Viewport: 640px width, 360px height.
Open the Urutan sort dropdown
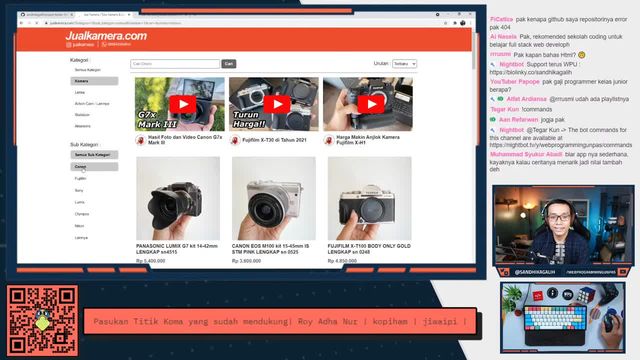404,64
